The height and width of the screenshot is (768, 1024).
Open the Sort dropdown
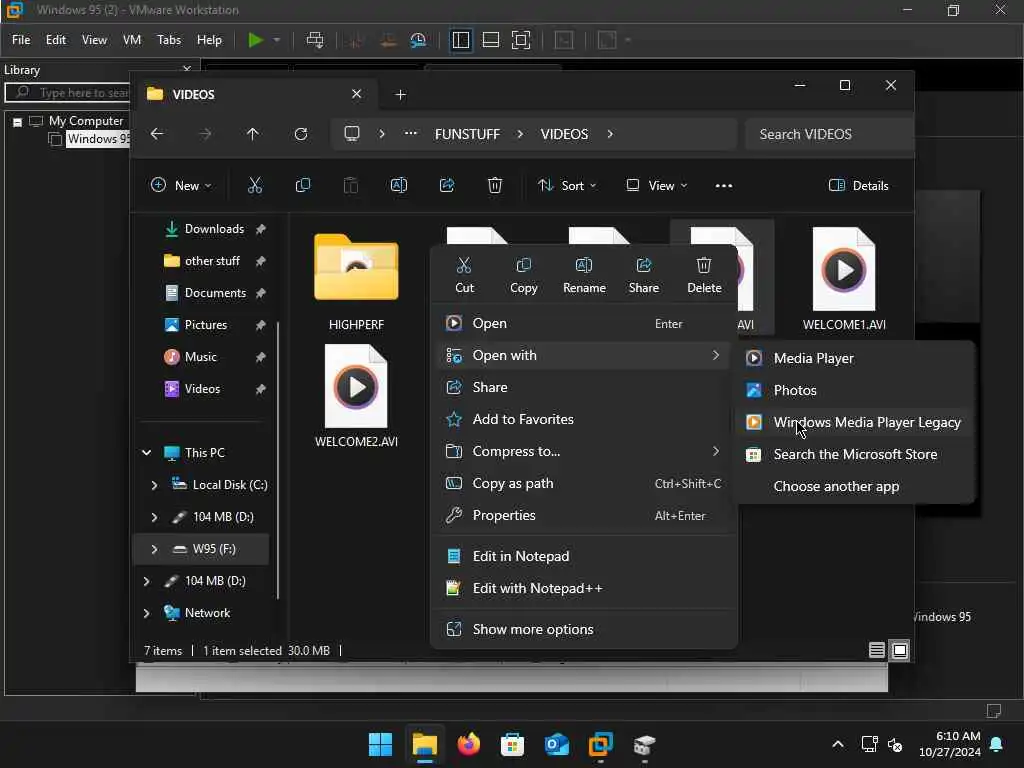pyautogui.click(x=567, y=185)
